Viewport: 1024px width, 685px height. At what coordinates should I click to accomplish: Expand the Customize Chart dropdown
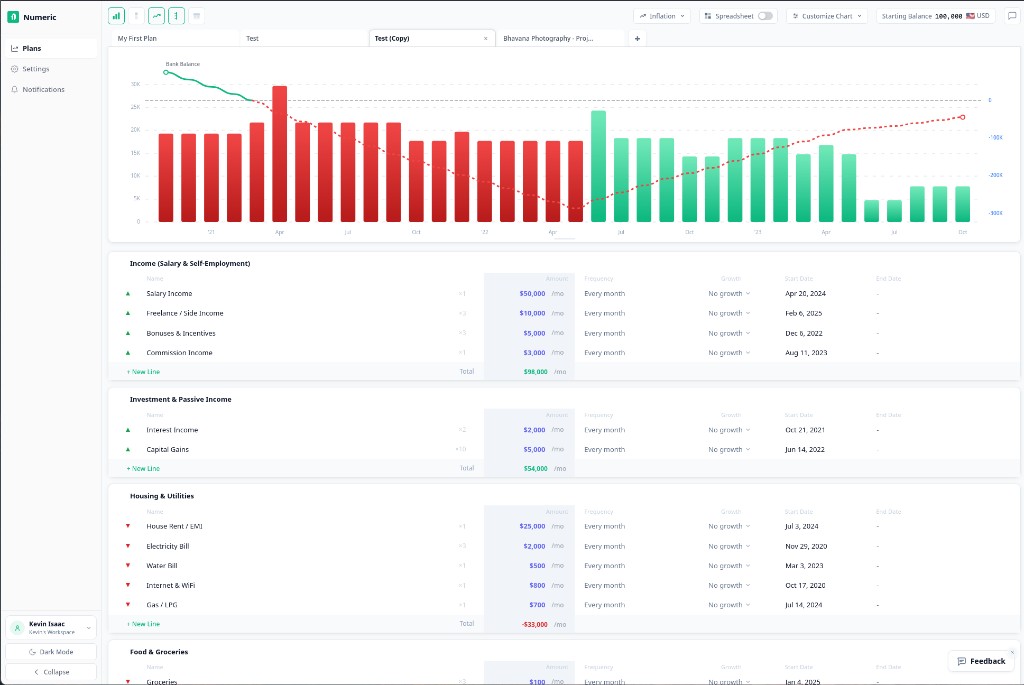[826, 16]
